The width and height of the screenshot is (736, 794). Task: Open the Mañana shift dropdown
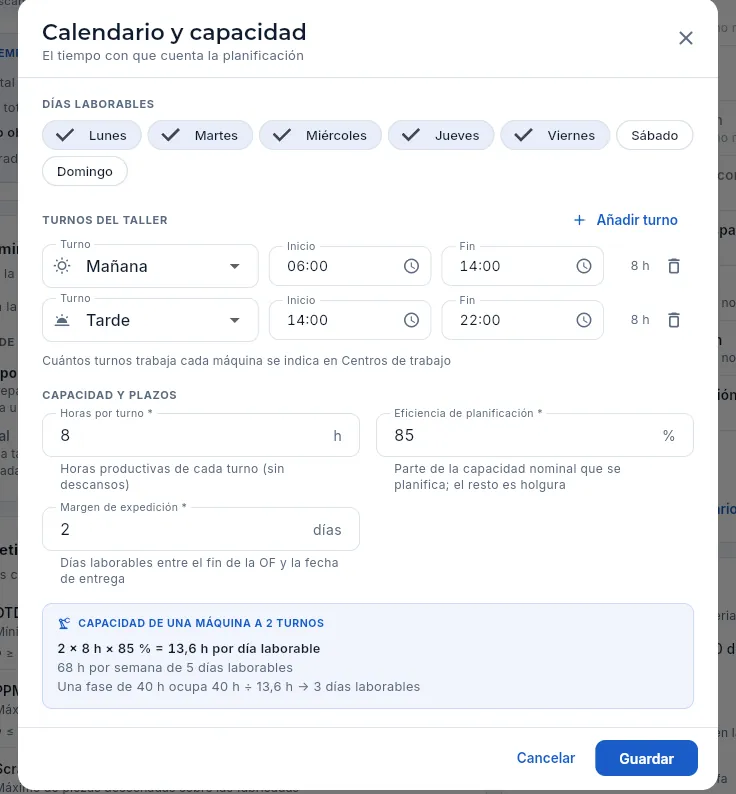pyautogui.click(x=150, y=266)
